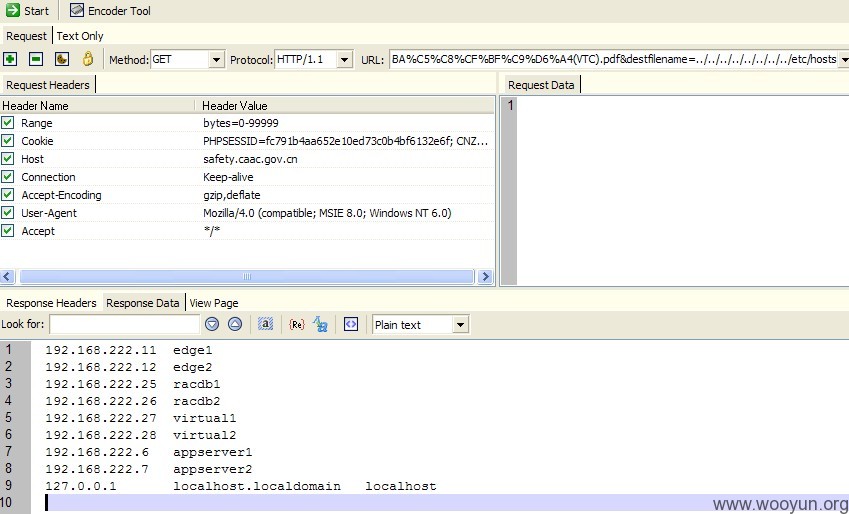
Task: Open the Plain text format dropdown
Action: (460, 325)
